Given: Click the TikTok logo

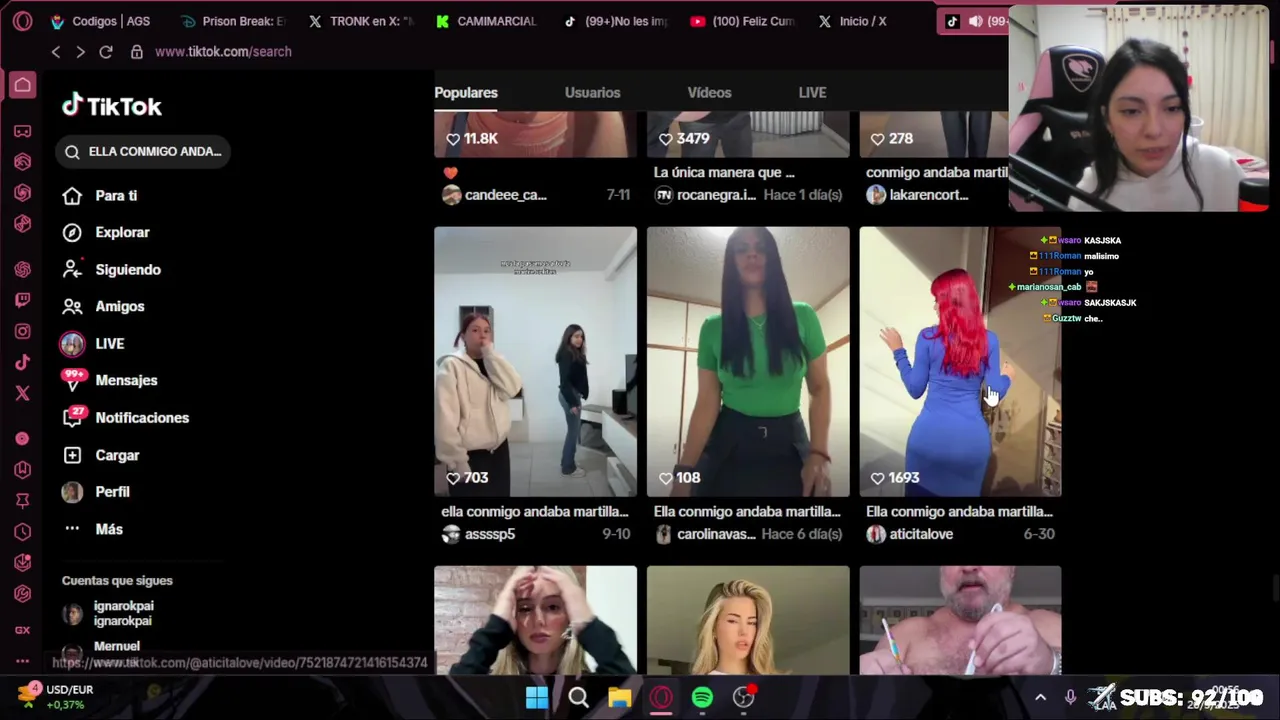Looking at the screenshot, I should pyautogui.click(x=112, y=106).
